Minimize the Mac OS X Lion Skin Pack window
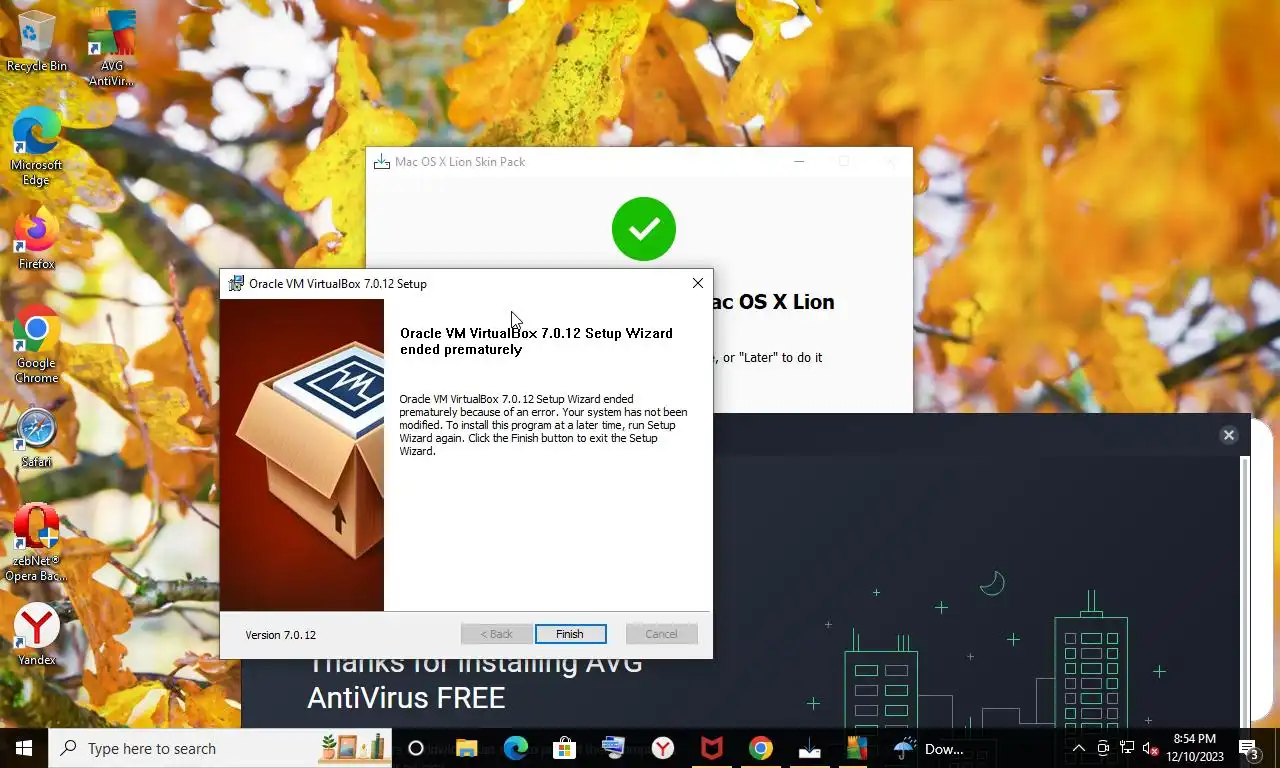The width and height of the screenshot is (1280, 768). point(799,161)
